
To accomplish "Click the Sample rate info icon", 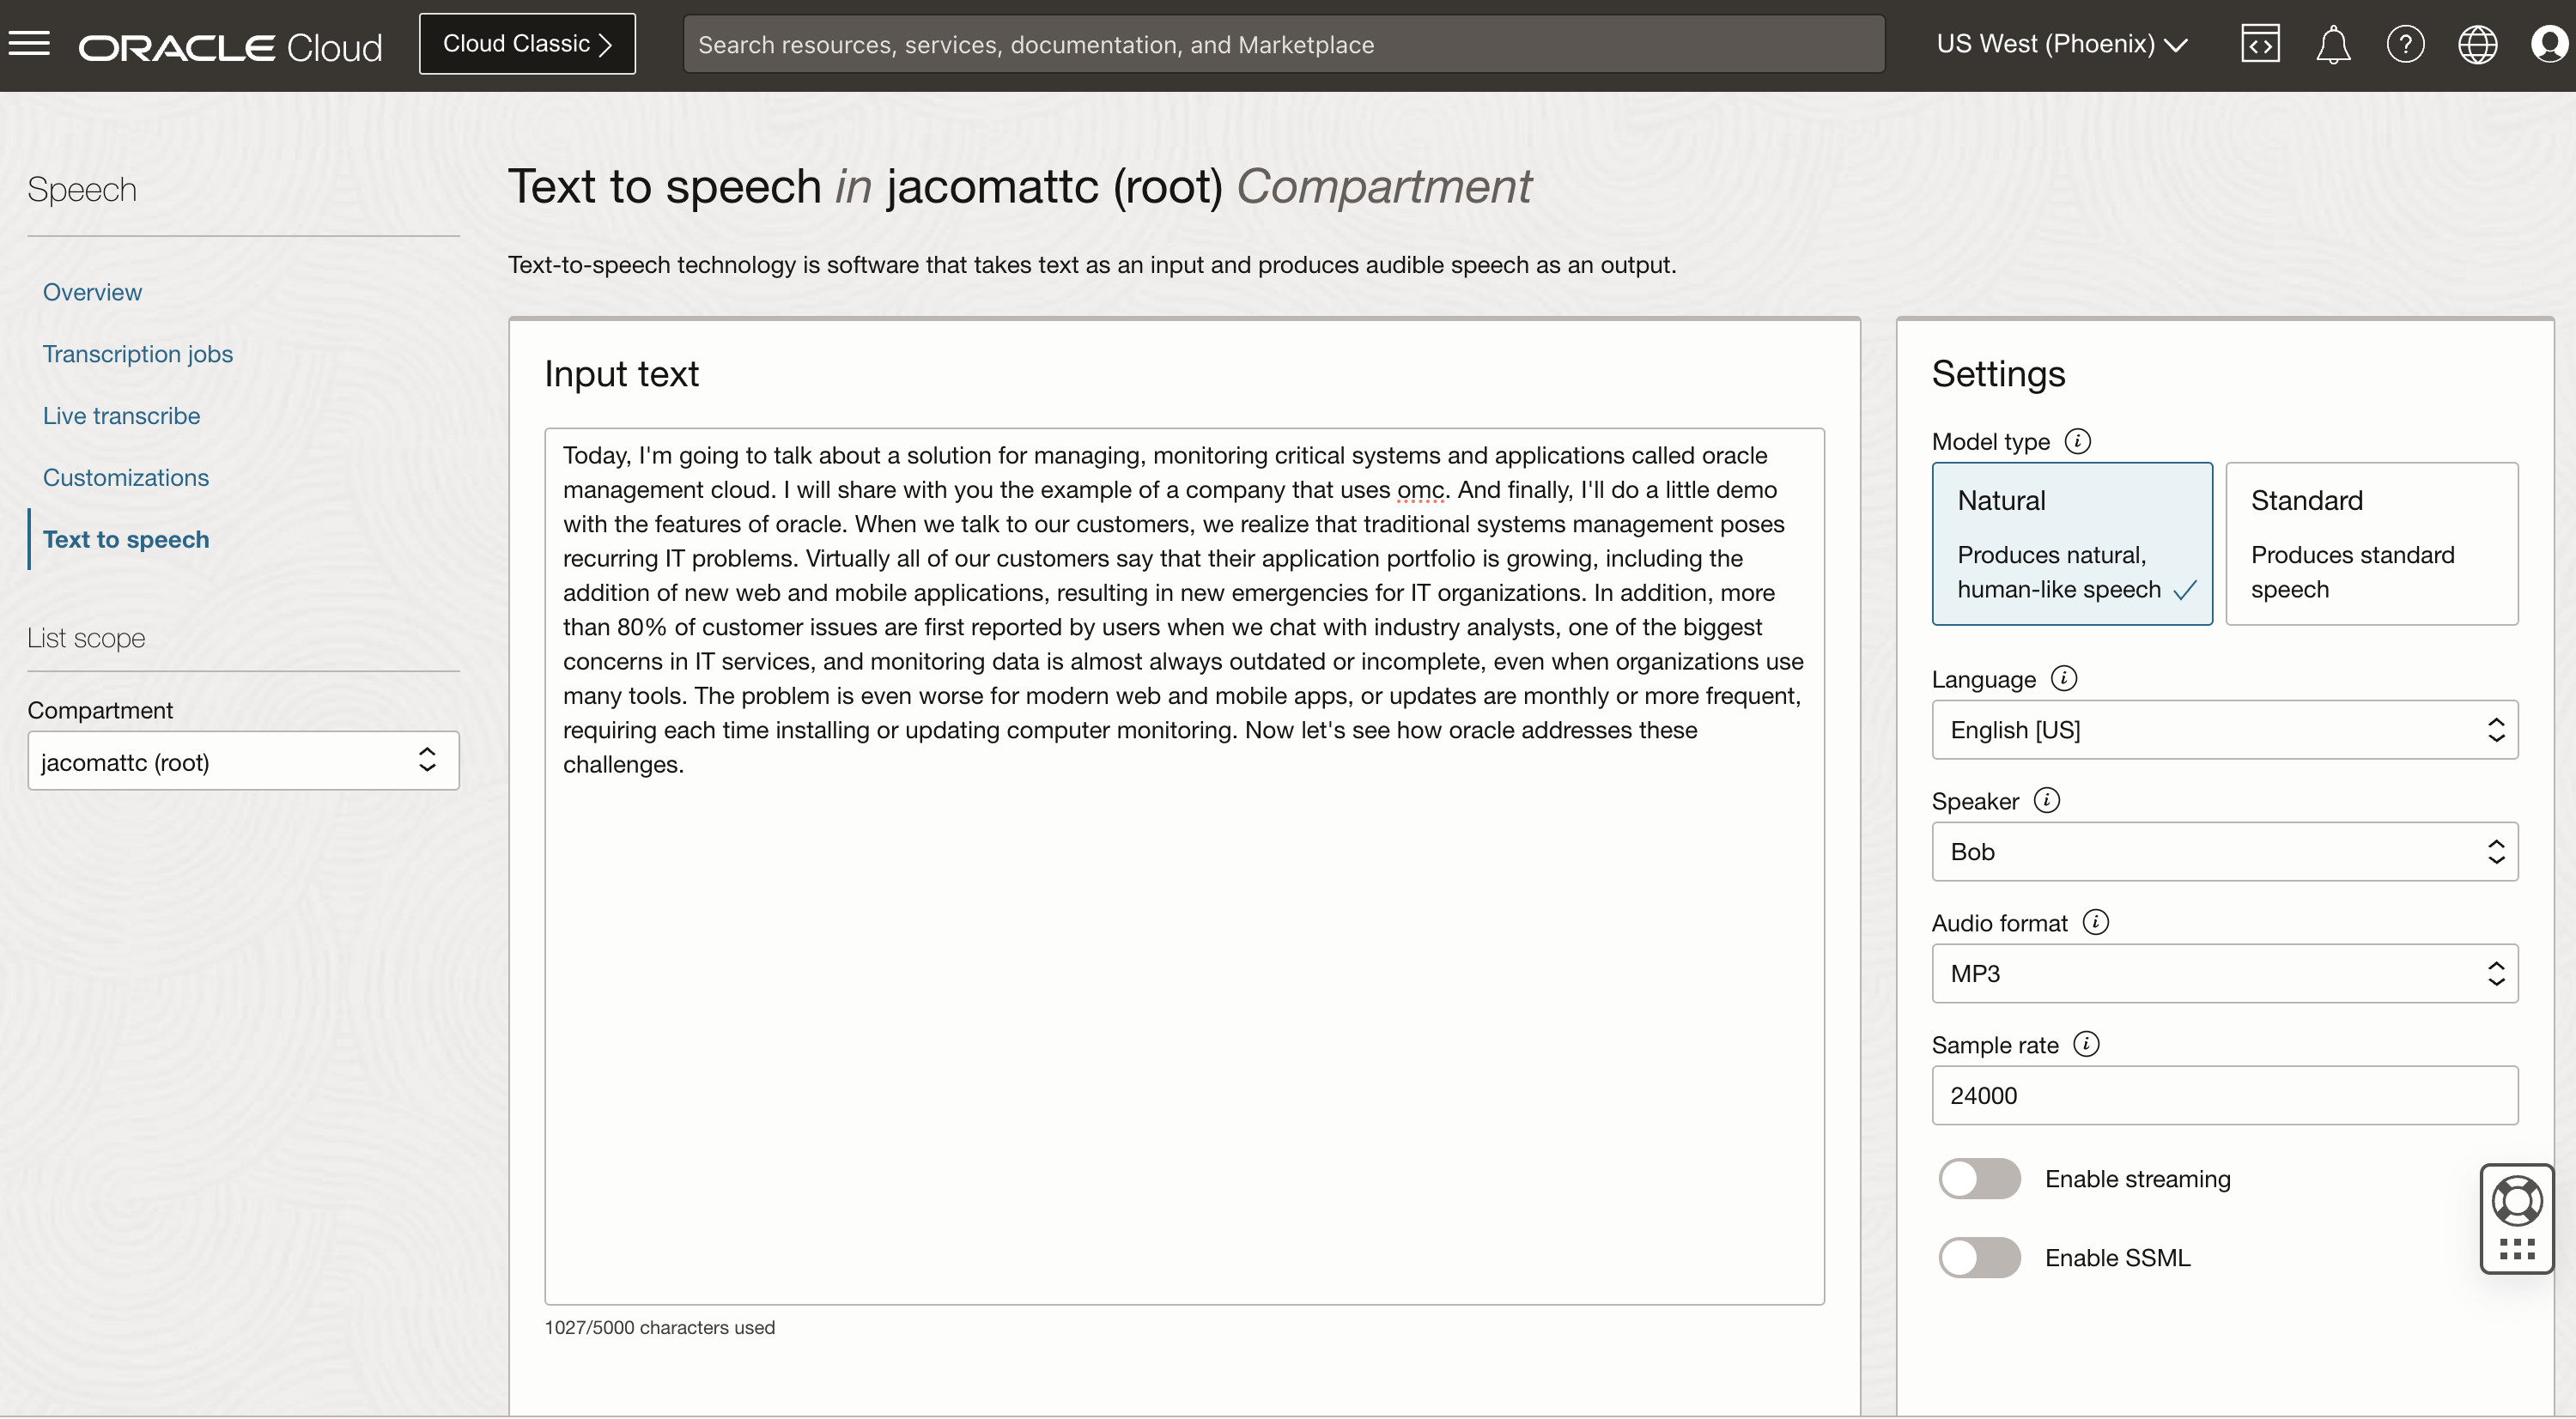I will tap(2086, 1044).
